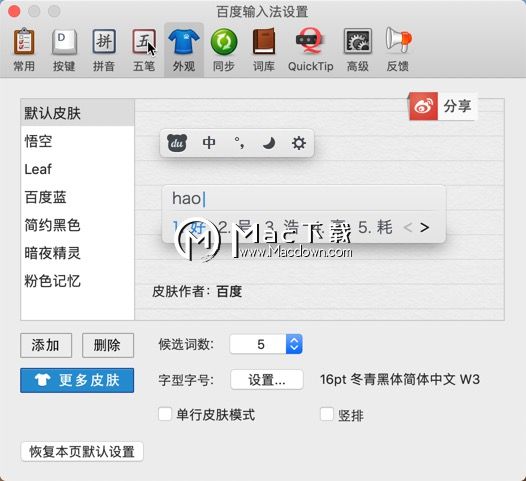The height and width of the screenshot is (481, 526).
Task: Click the moon icon in preview bar
Action: tap(269, 143)
